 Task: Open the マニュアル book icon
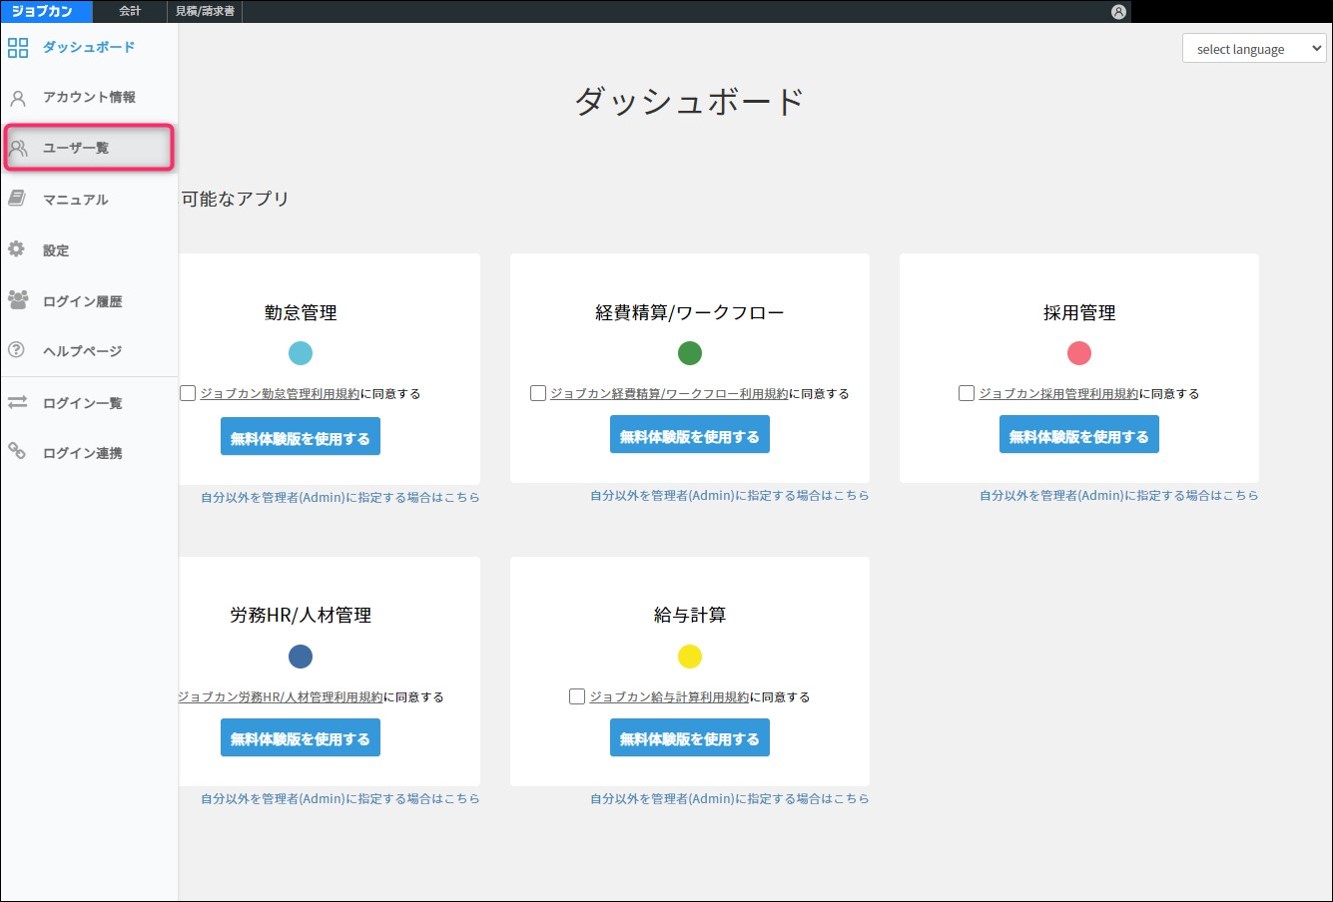(x=17, y=199)
